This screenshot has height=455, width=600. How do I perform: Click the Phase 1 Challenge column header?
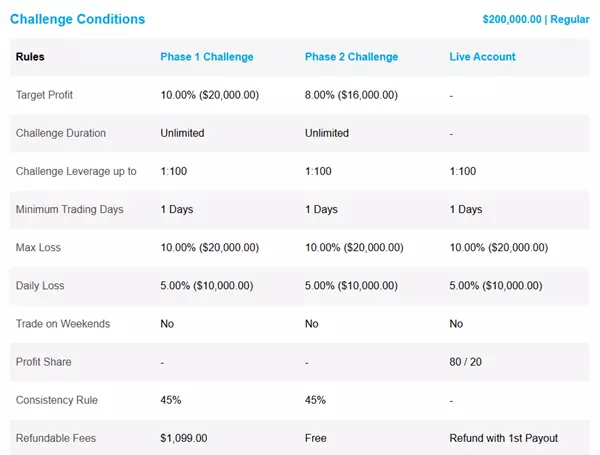click(207, 57)
